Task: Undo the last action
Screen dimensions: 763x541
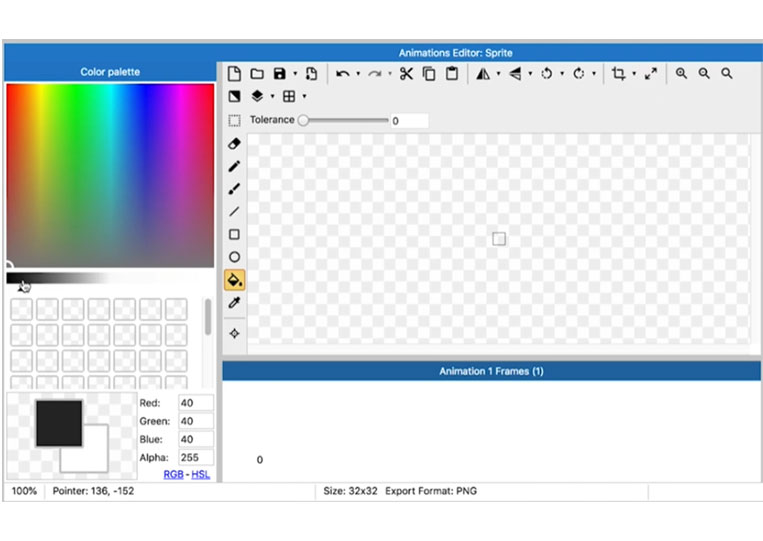Action: tap(343, 74)
